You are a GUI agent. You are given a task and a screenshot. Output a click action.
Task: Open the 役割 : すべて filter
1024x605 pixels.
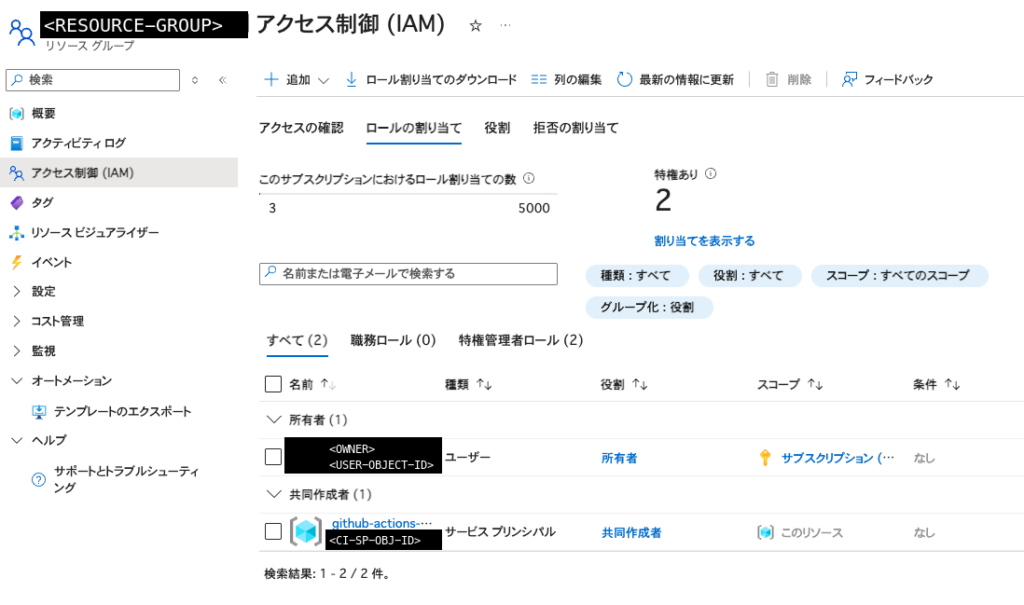749,276
